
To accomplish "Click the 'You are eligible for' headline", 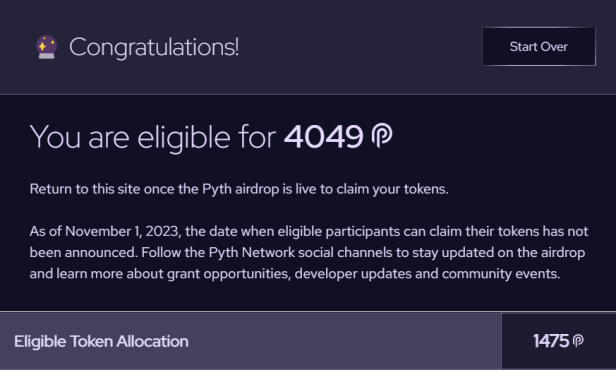I will 153,137.
